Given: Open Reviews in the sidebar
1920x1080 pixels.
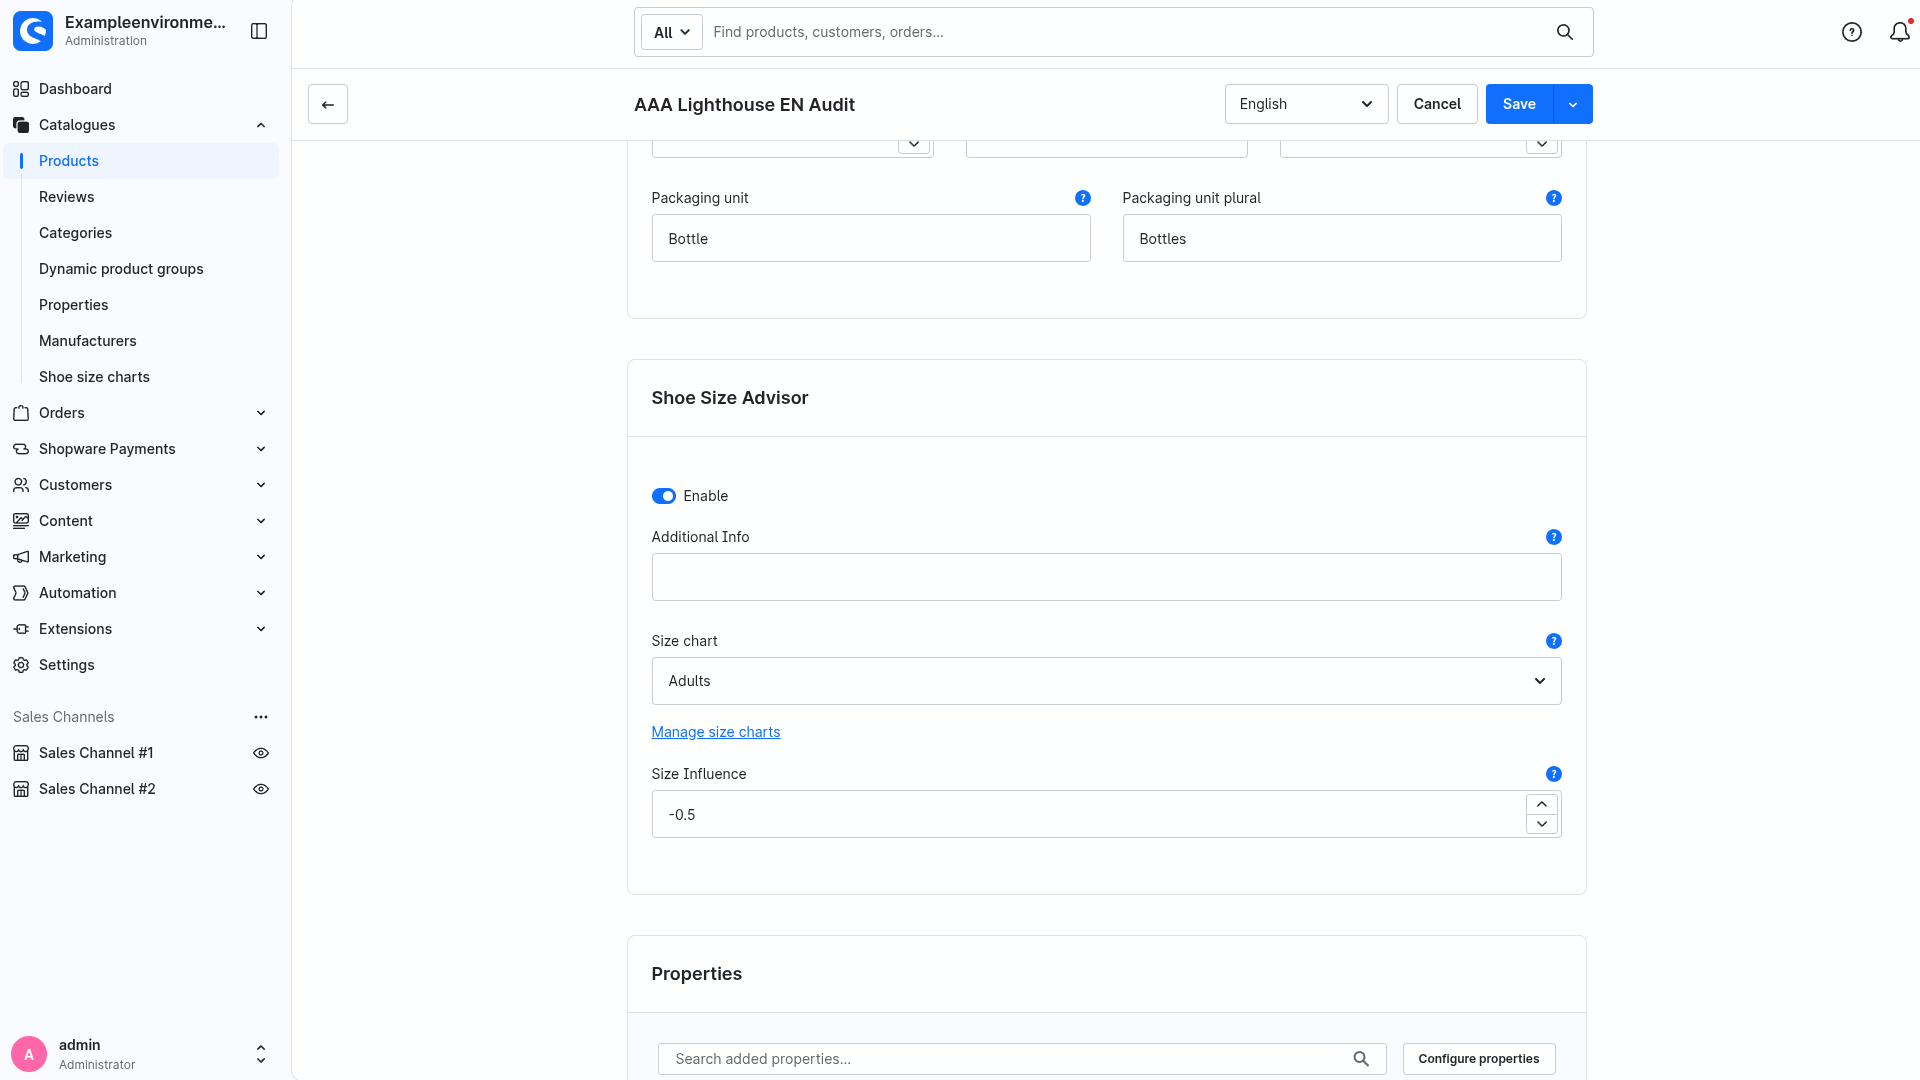Looking at the screenshot, I should point(66,197).
